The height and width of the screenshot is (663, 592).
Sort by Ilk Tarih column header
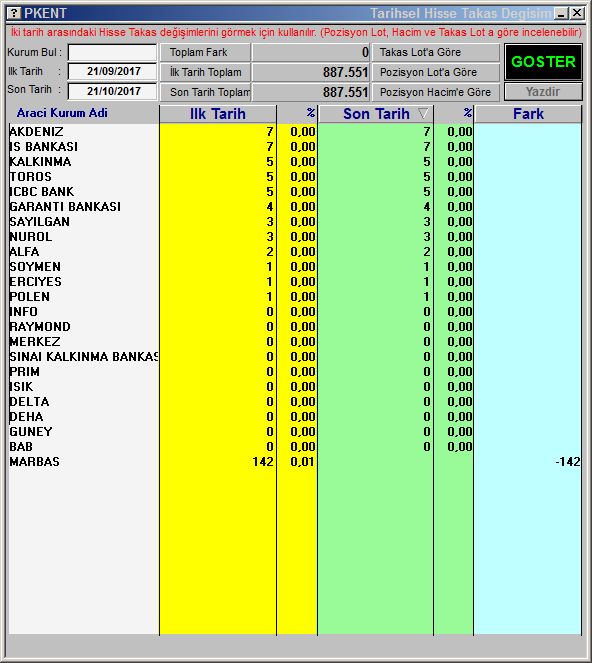click(x=218, y=114)
